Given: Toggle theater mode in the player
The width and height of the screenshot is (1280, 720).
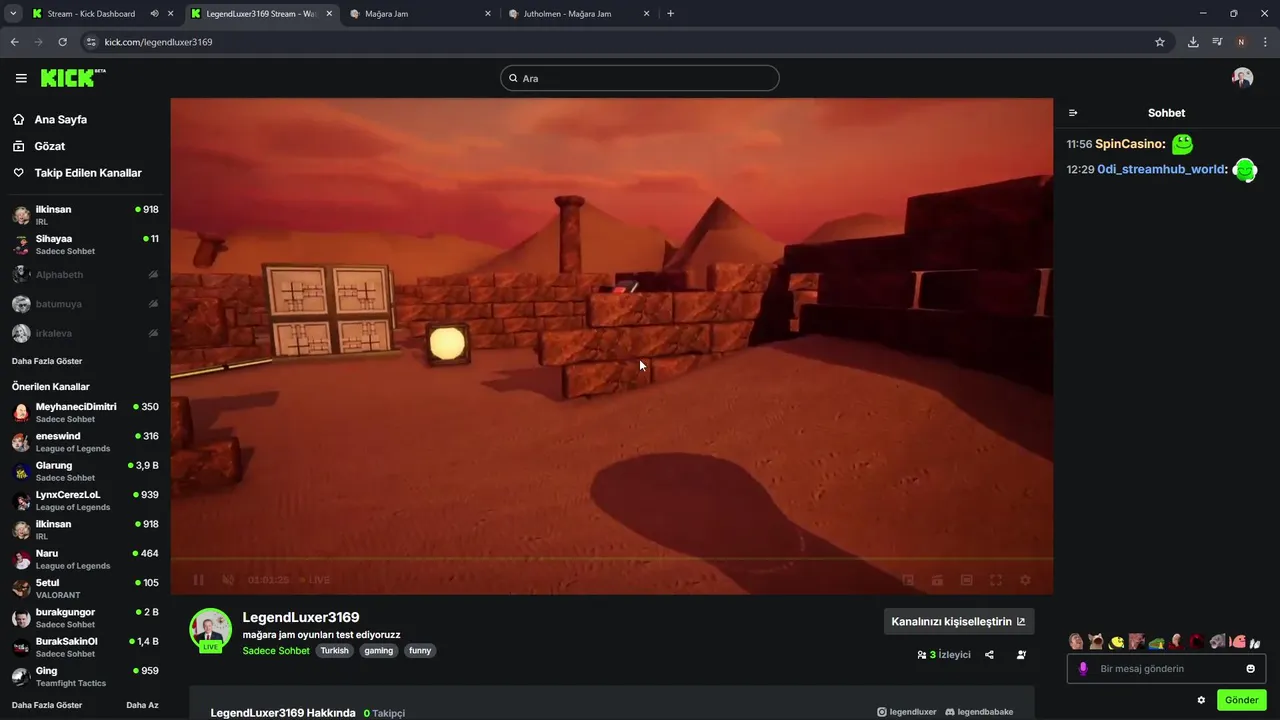Looking at the screenshot, I should pyautogui.click(x=967, y=580).
